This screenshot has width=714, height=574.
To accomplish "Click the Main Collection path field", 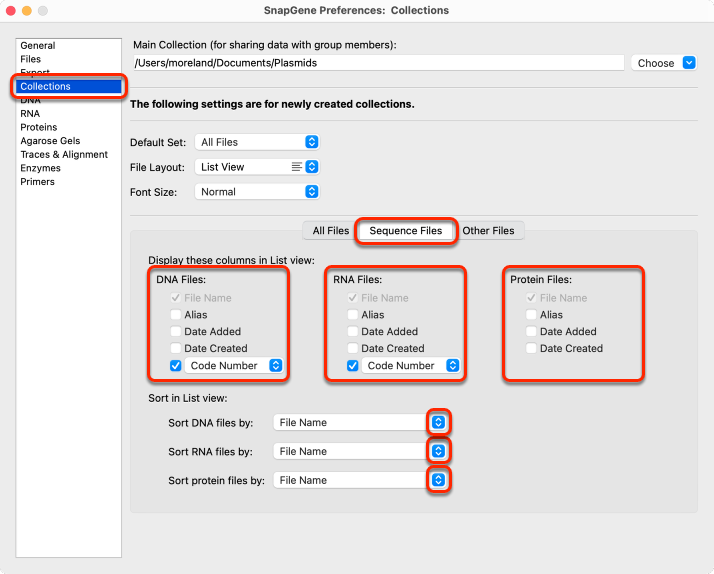I will click(x=378, y=63).
